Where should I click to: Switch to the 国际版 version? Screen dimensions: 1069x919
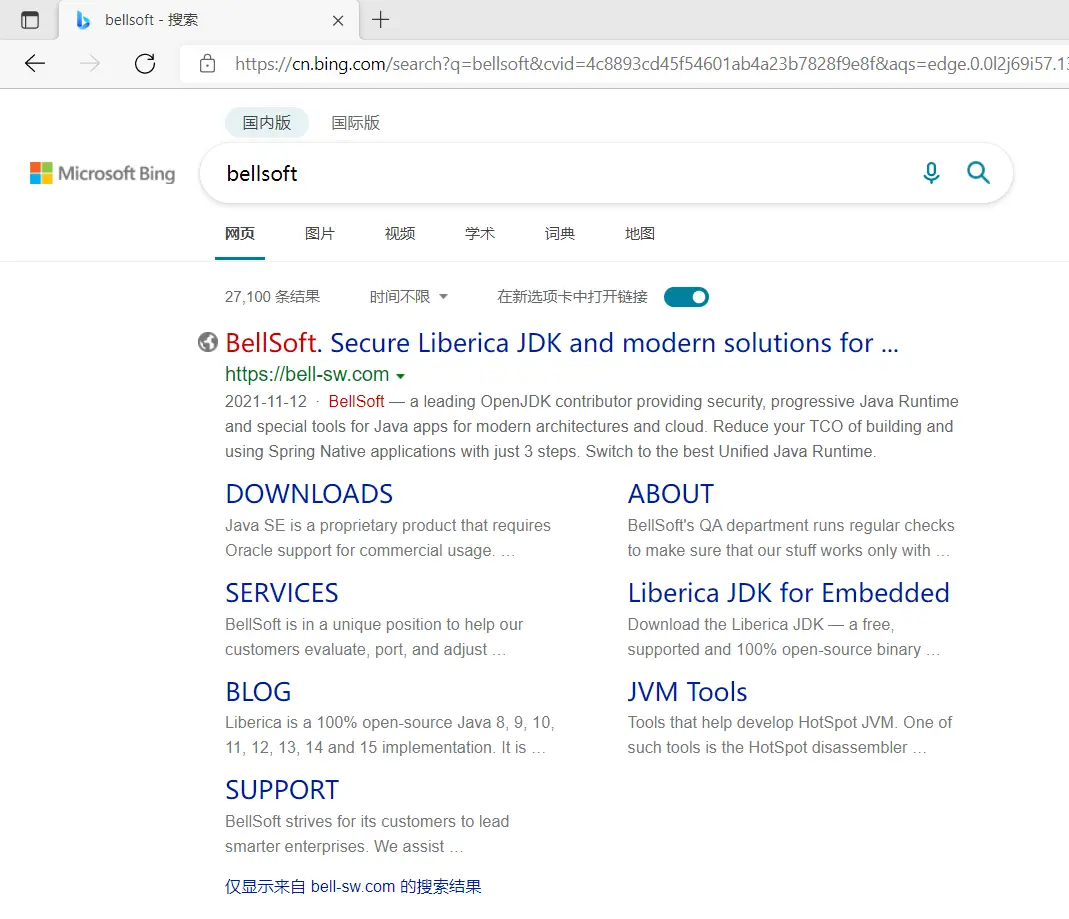353,122
